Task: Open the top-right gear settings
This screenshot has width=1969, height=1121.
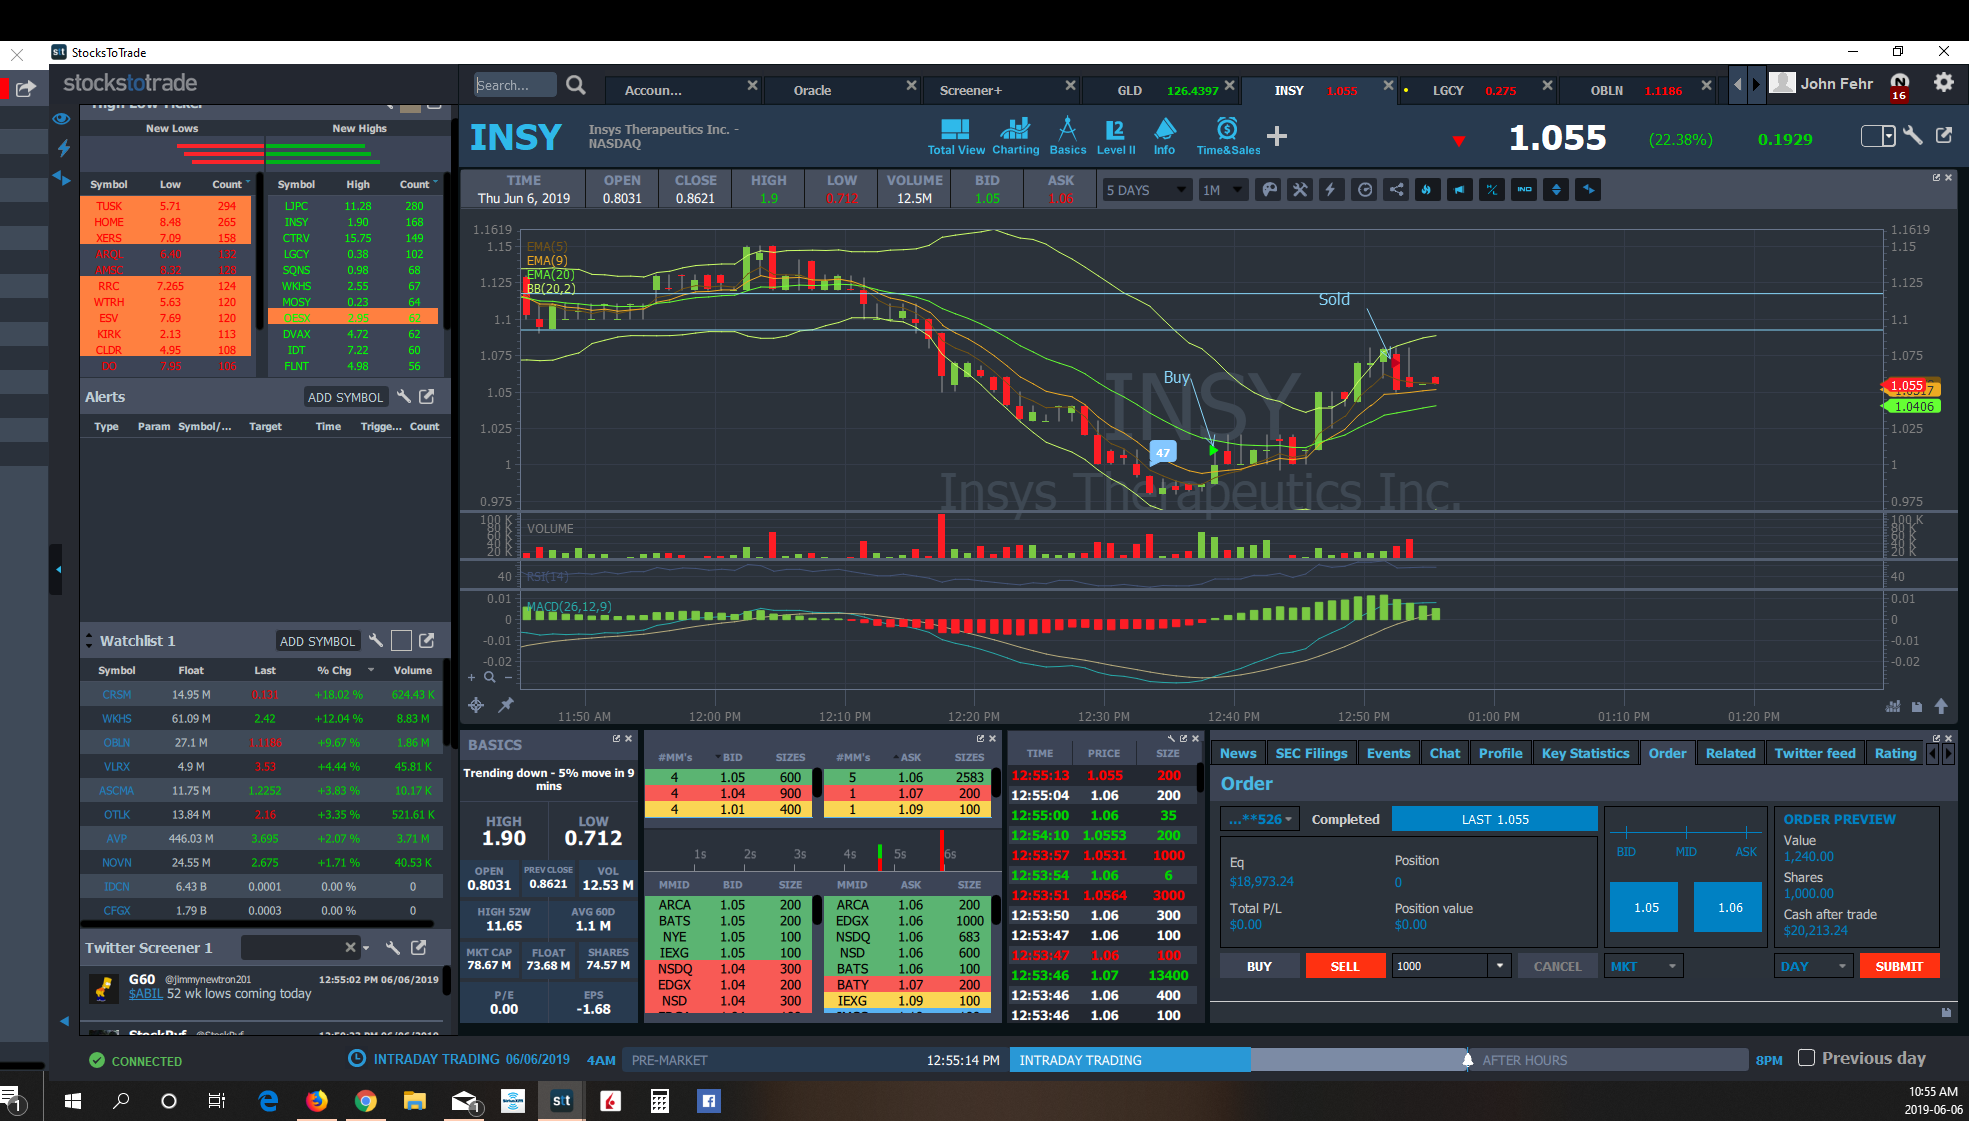Action: pos(1943,83)
